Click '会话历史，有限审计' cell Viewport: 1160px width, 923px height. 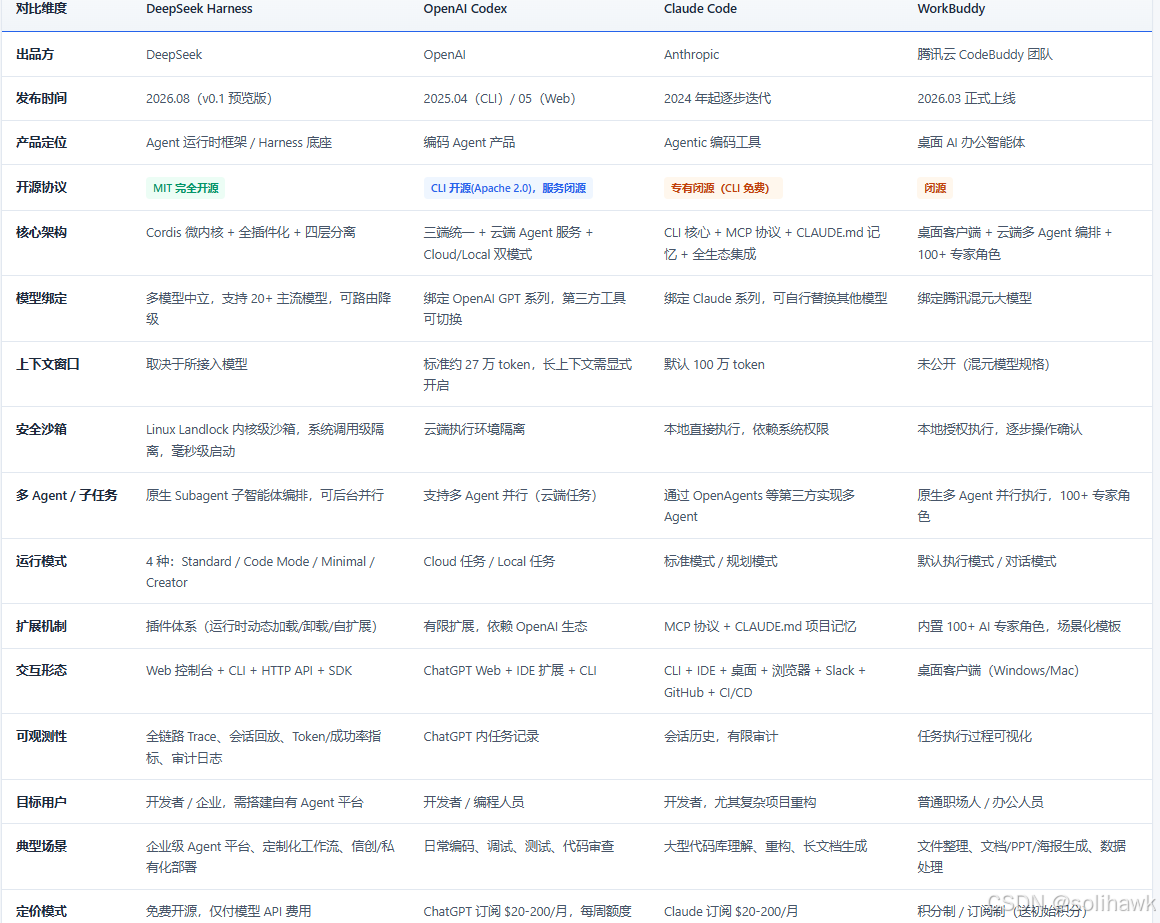721,736
